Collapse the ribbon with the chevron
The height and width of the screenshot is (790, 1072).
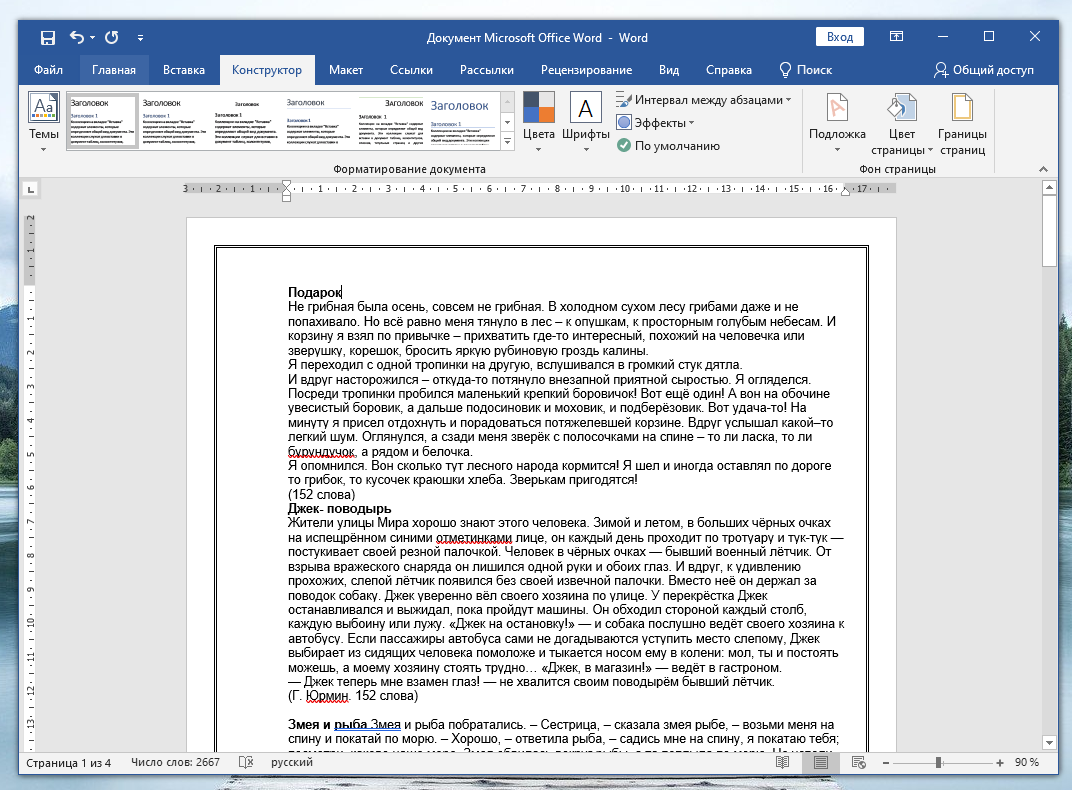click(1043, 169)
